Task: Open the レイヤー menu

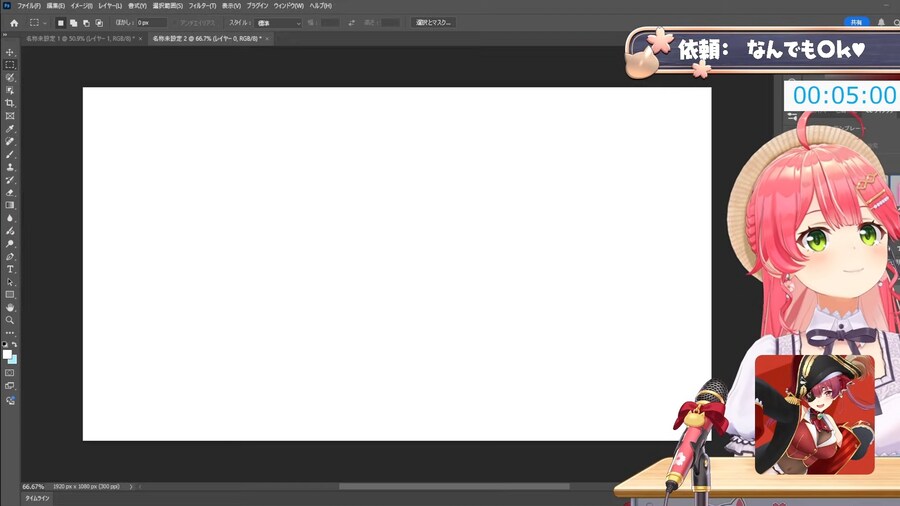Action: (x=110, y=6)
